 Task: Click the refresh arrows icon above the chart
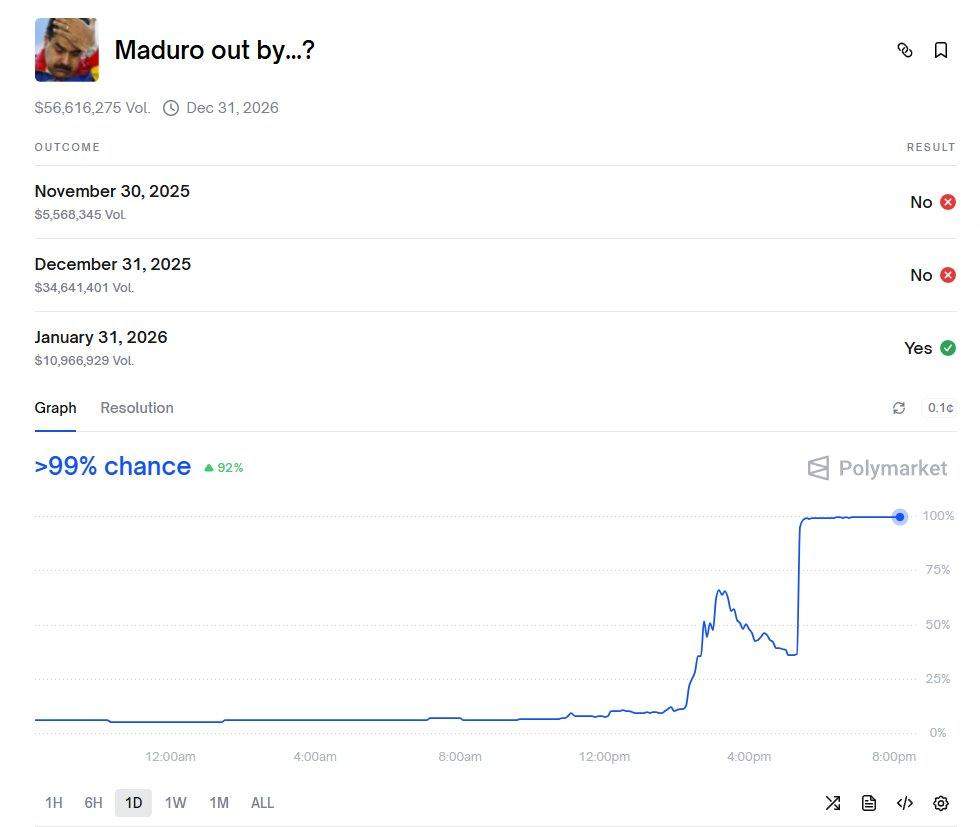coord(899,408)
